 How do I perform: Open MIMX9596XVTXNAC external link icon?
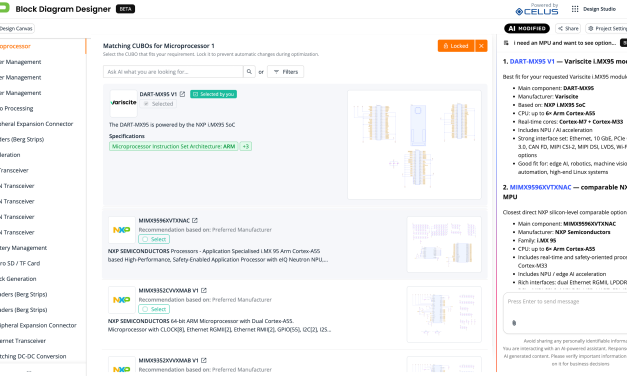pyautogui.click(x=195, y=220)
